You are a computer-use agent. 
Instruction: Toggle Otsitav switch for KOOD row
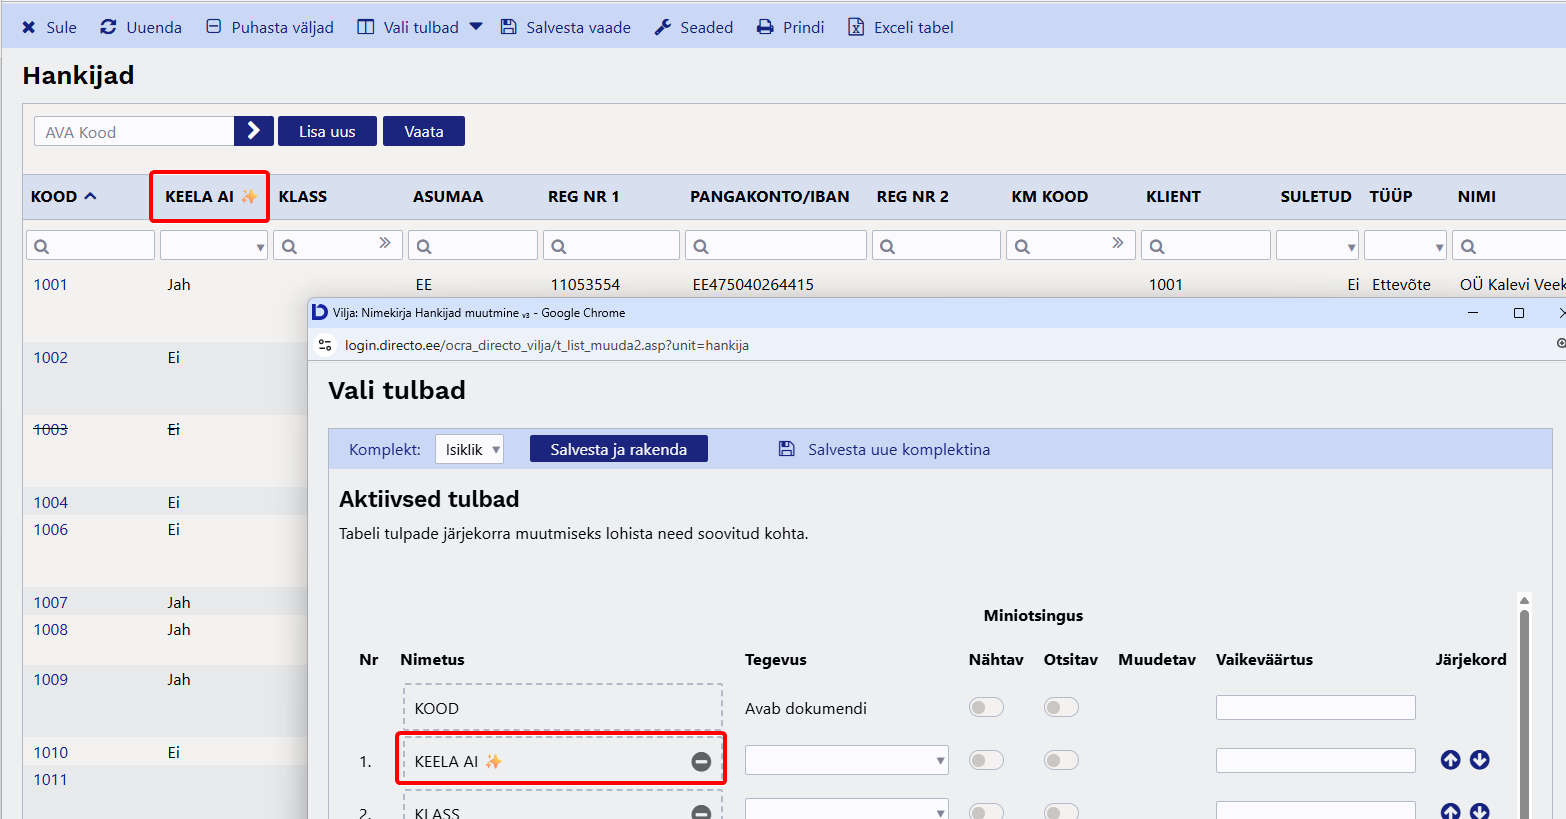pos(1061,708)
